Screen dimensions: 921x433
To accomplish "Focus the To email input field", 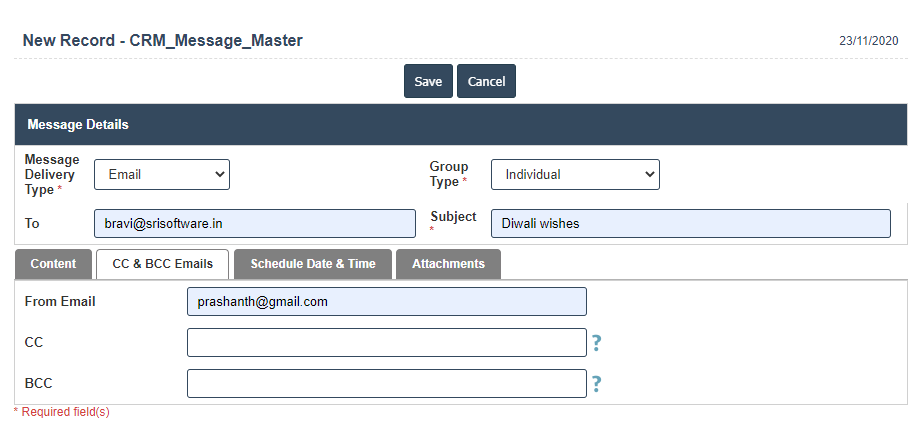I will [x=254, y=223].
